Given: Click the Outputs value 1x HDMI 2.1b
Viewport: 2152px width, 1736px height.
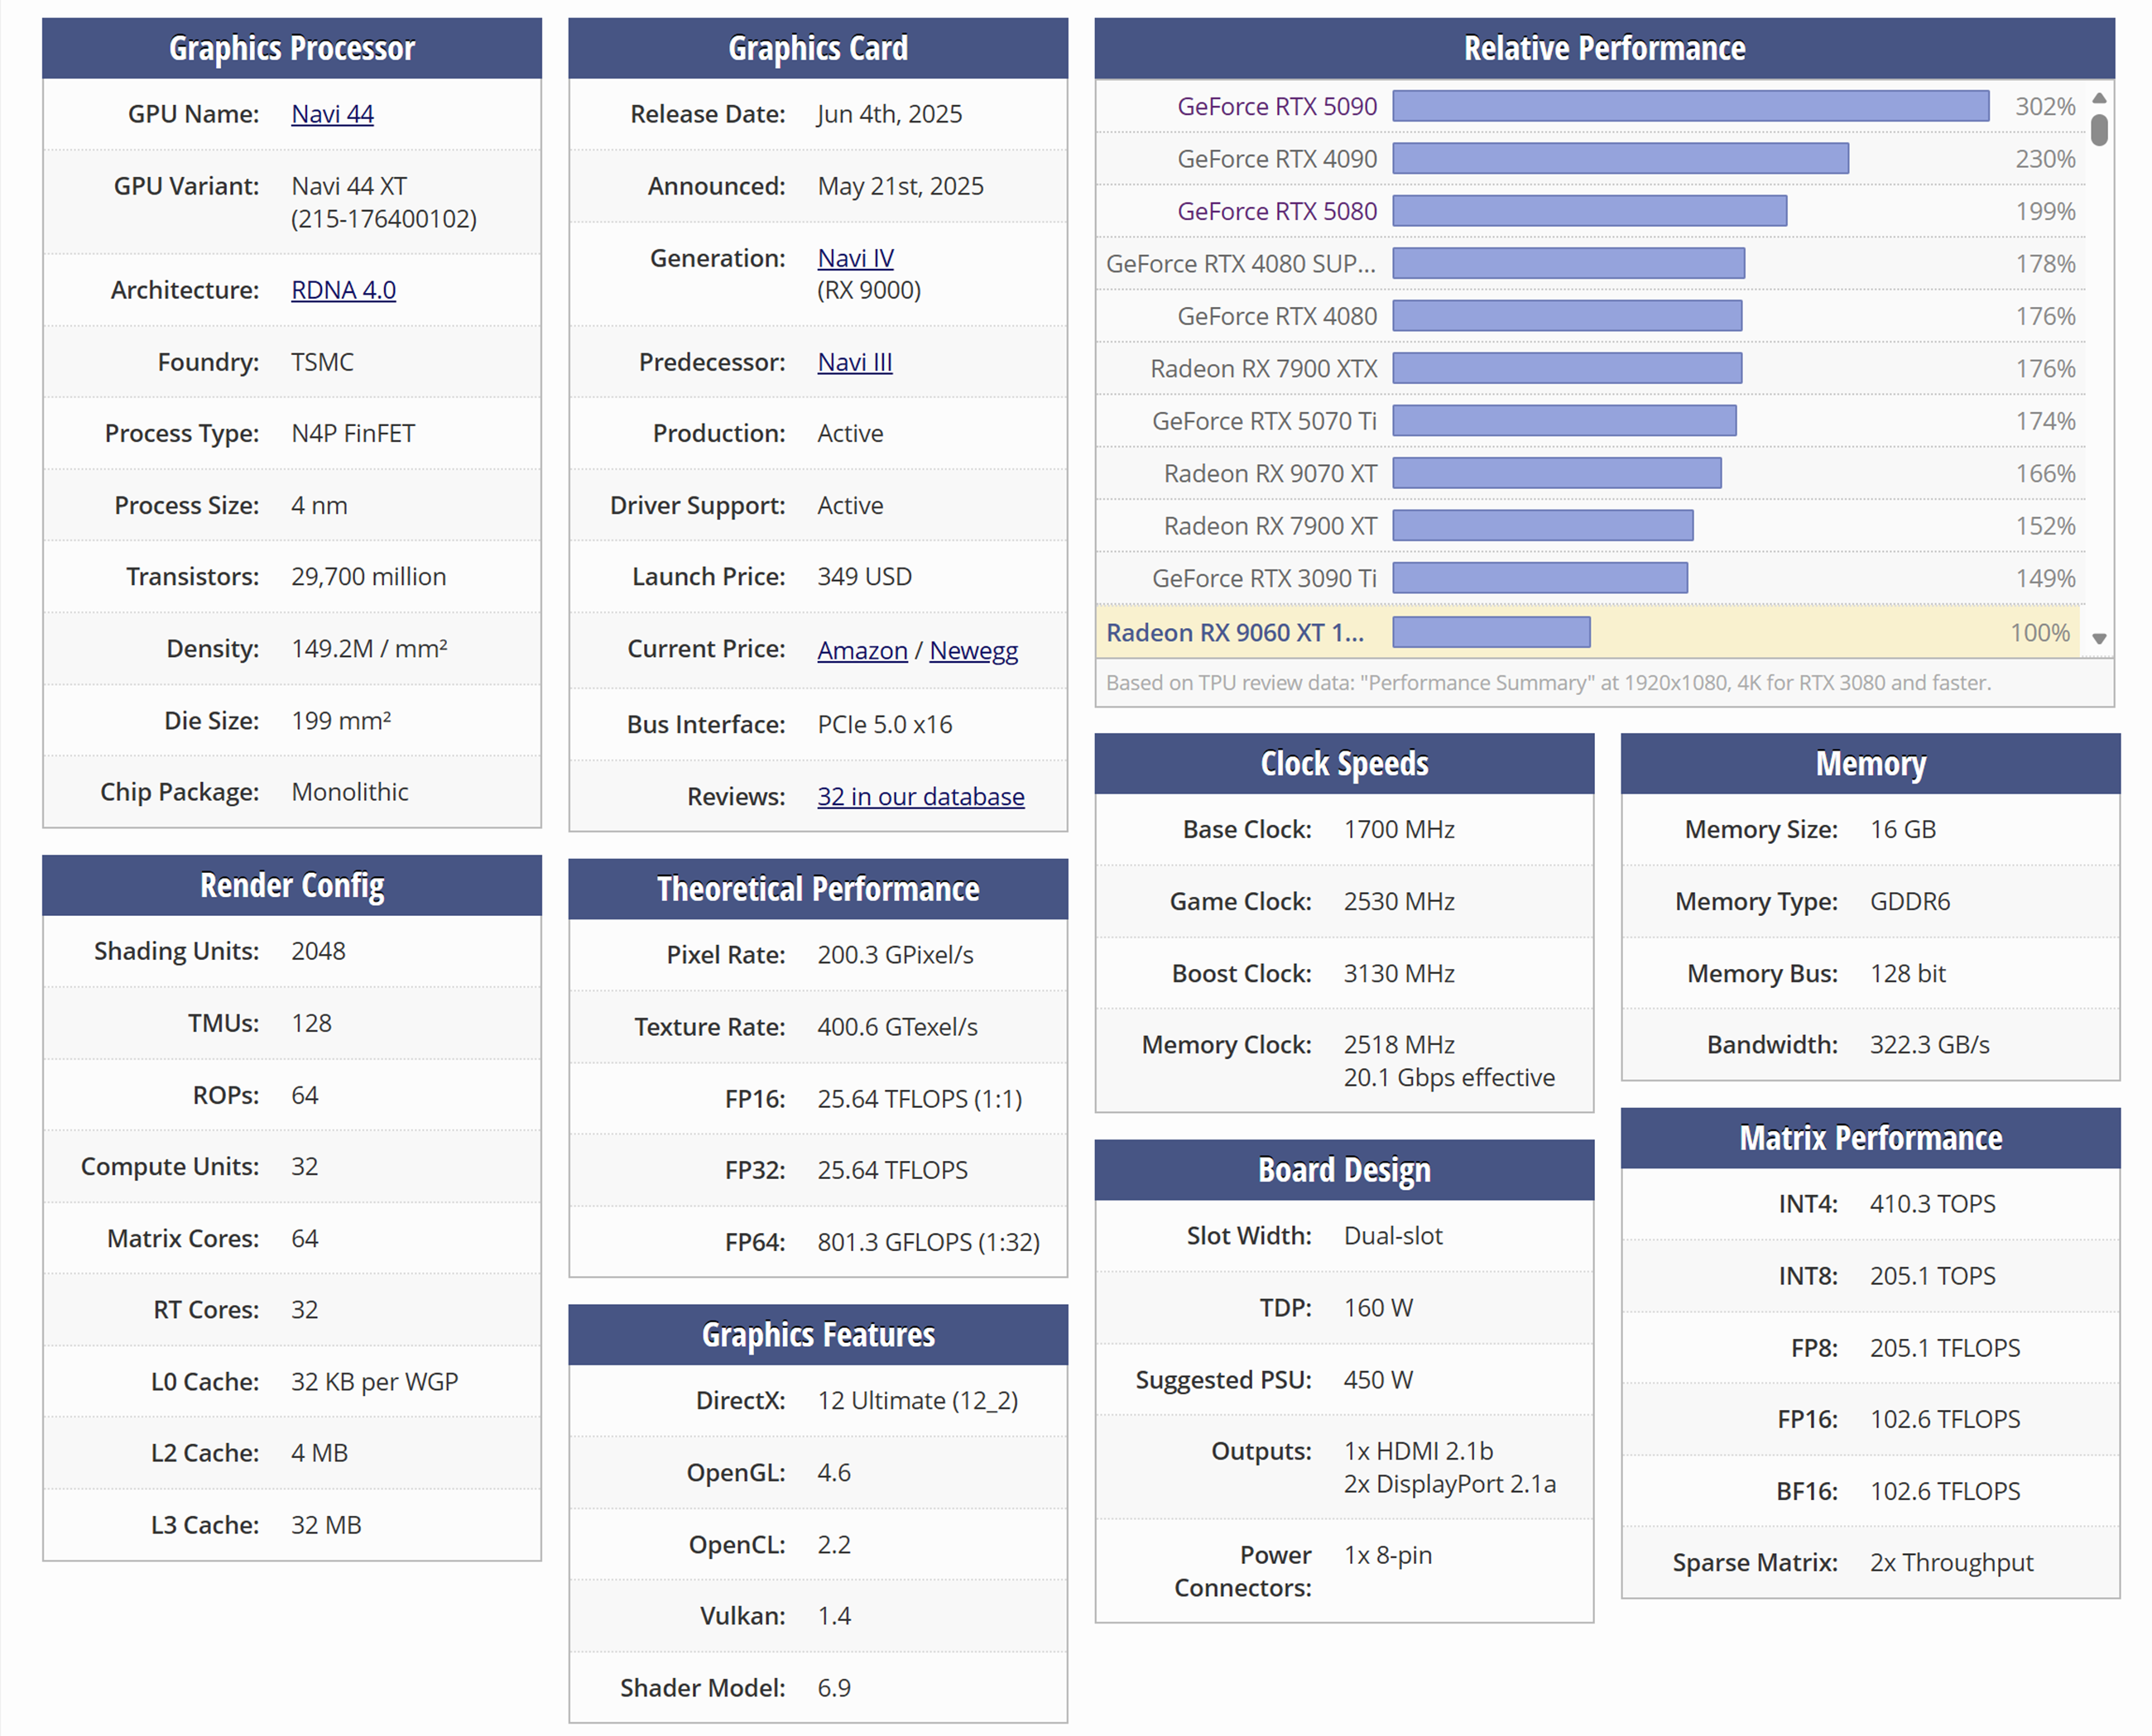Looking at the screenshot, I should [x=1418, y=1451].
